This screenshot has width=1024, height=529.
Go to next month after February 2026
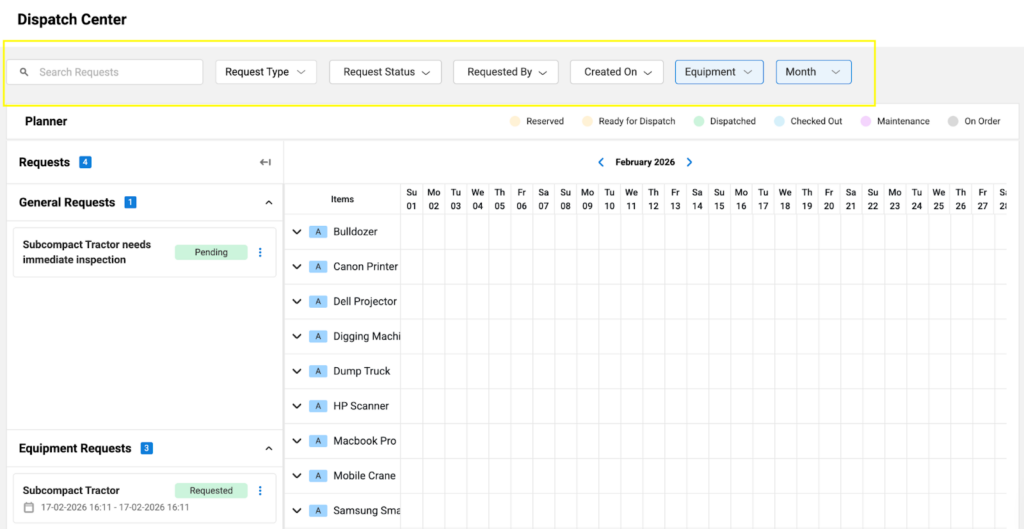pyautogui.click(x=689, y=162)
